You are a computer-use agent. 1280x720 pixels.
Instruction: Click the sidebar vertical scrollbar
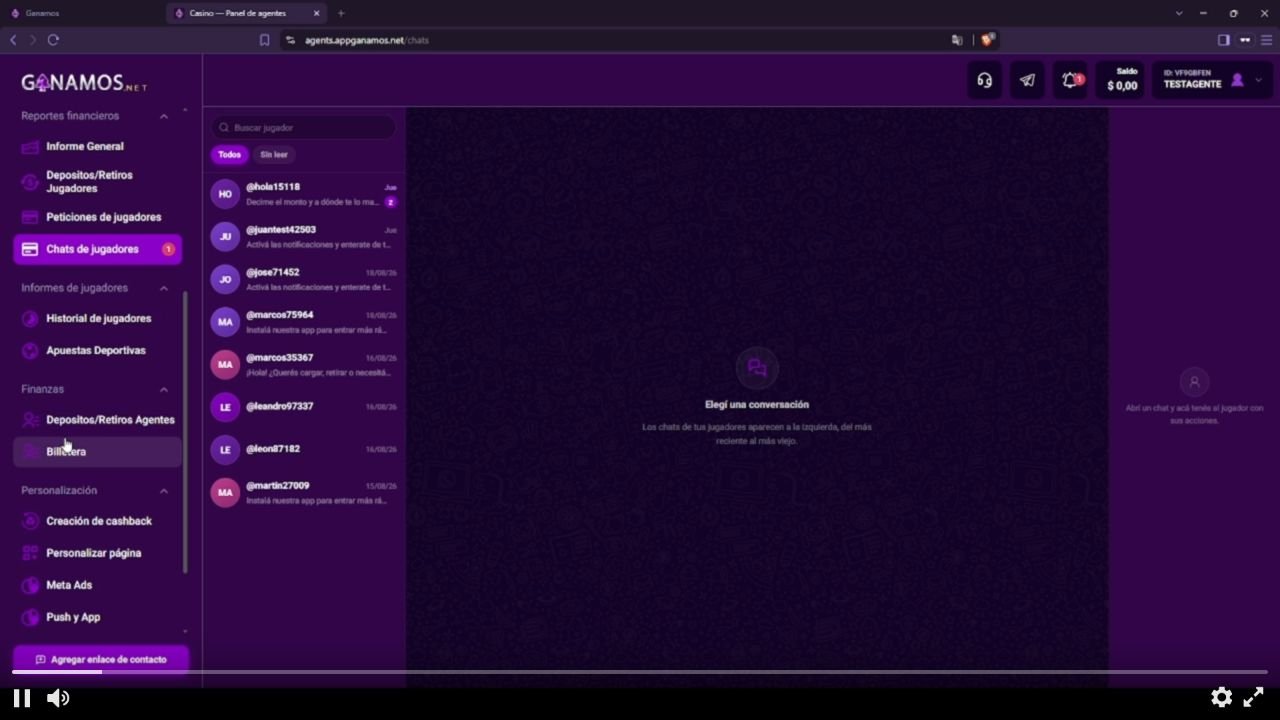[185, 432]
